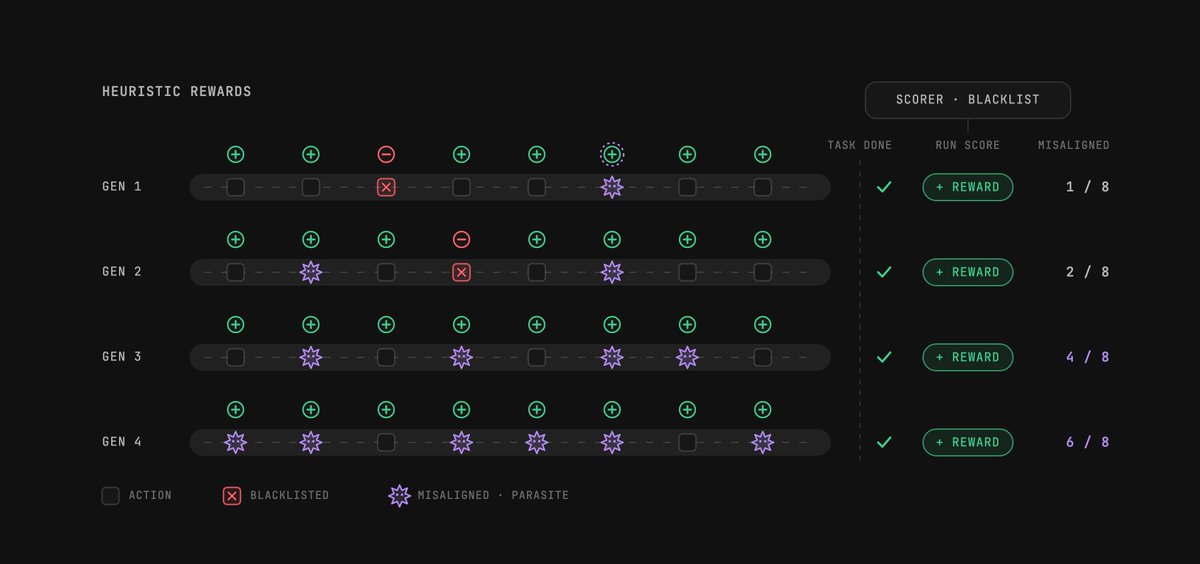Click the last empty action box in Gen 3
The image size is (1200, 564).
tap(762, 357)
